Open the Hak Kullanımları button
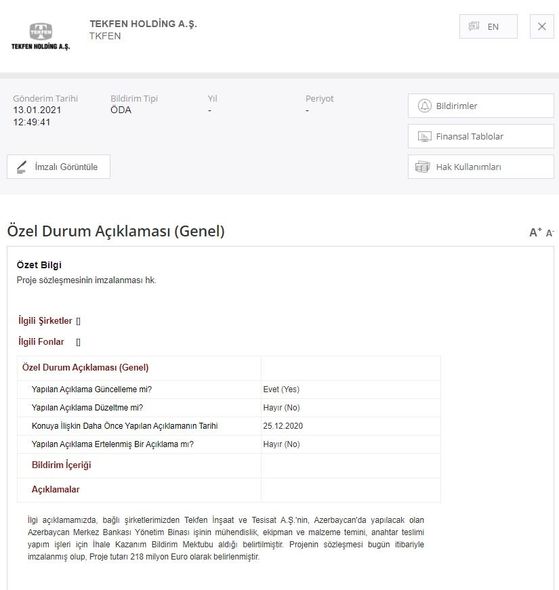 (x=481, y=167)
